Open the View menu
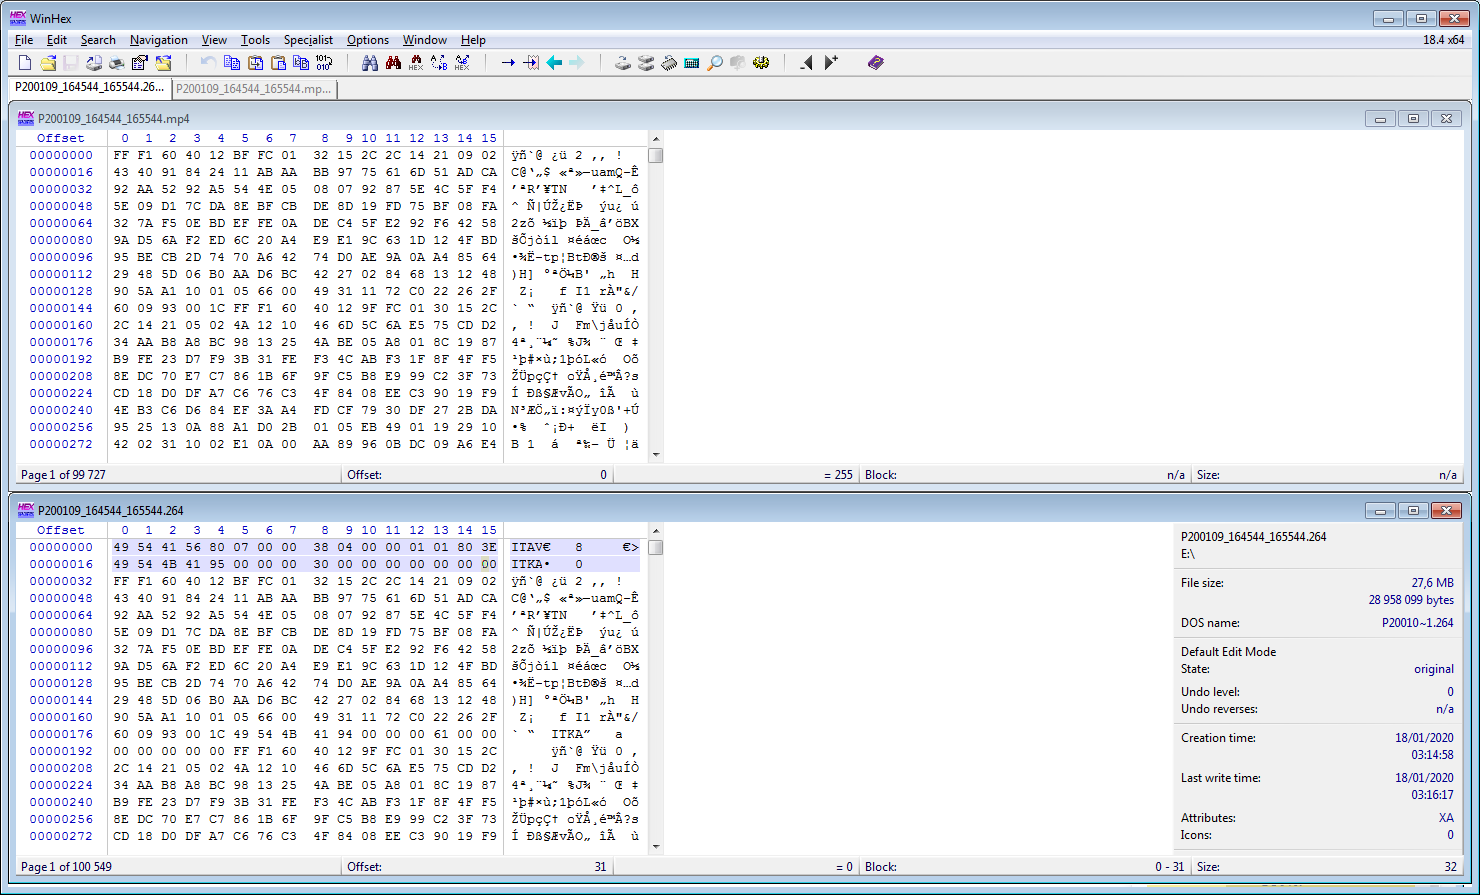This screenshot has width=1480, height=895. point(214,40)
